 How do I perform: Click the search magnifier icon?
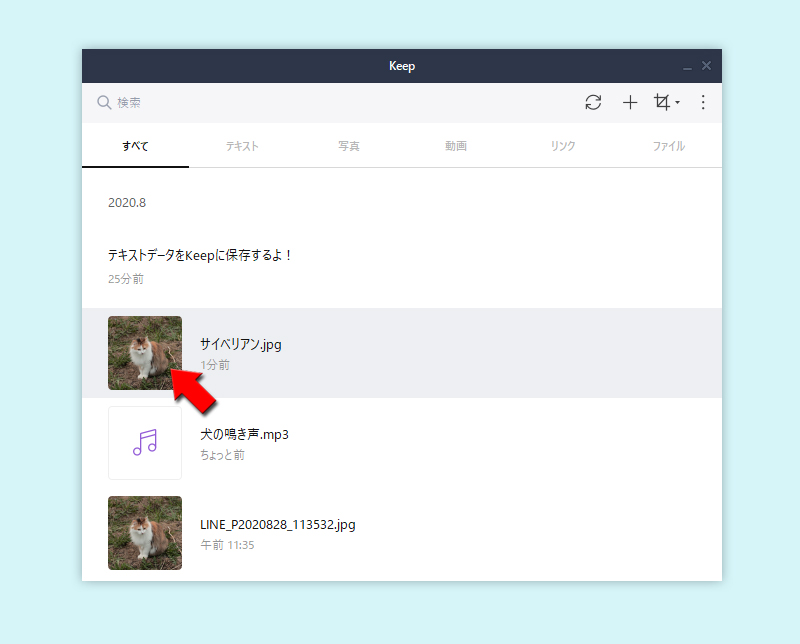point(104,102)
